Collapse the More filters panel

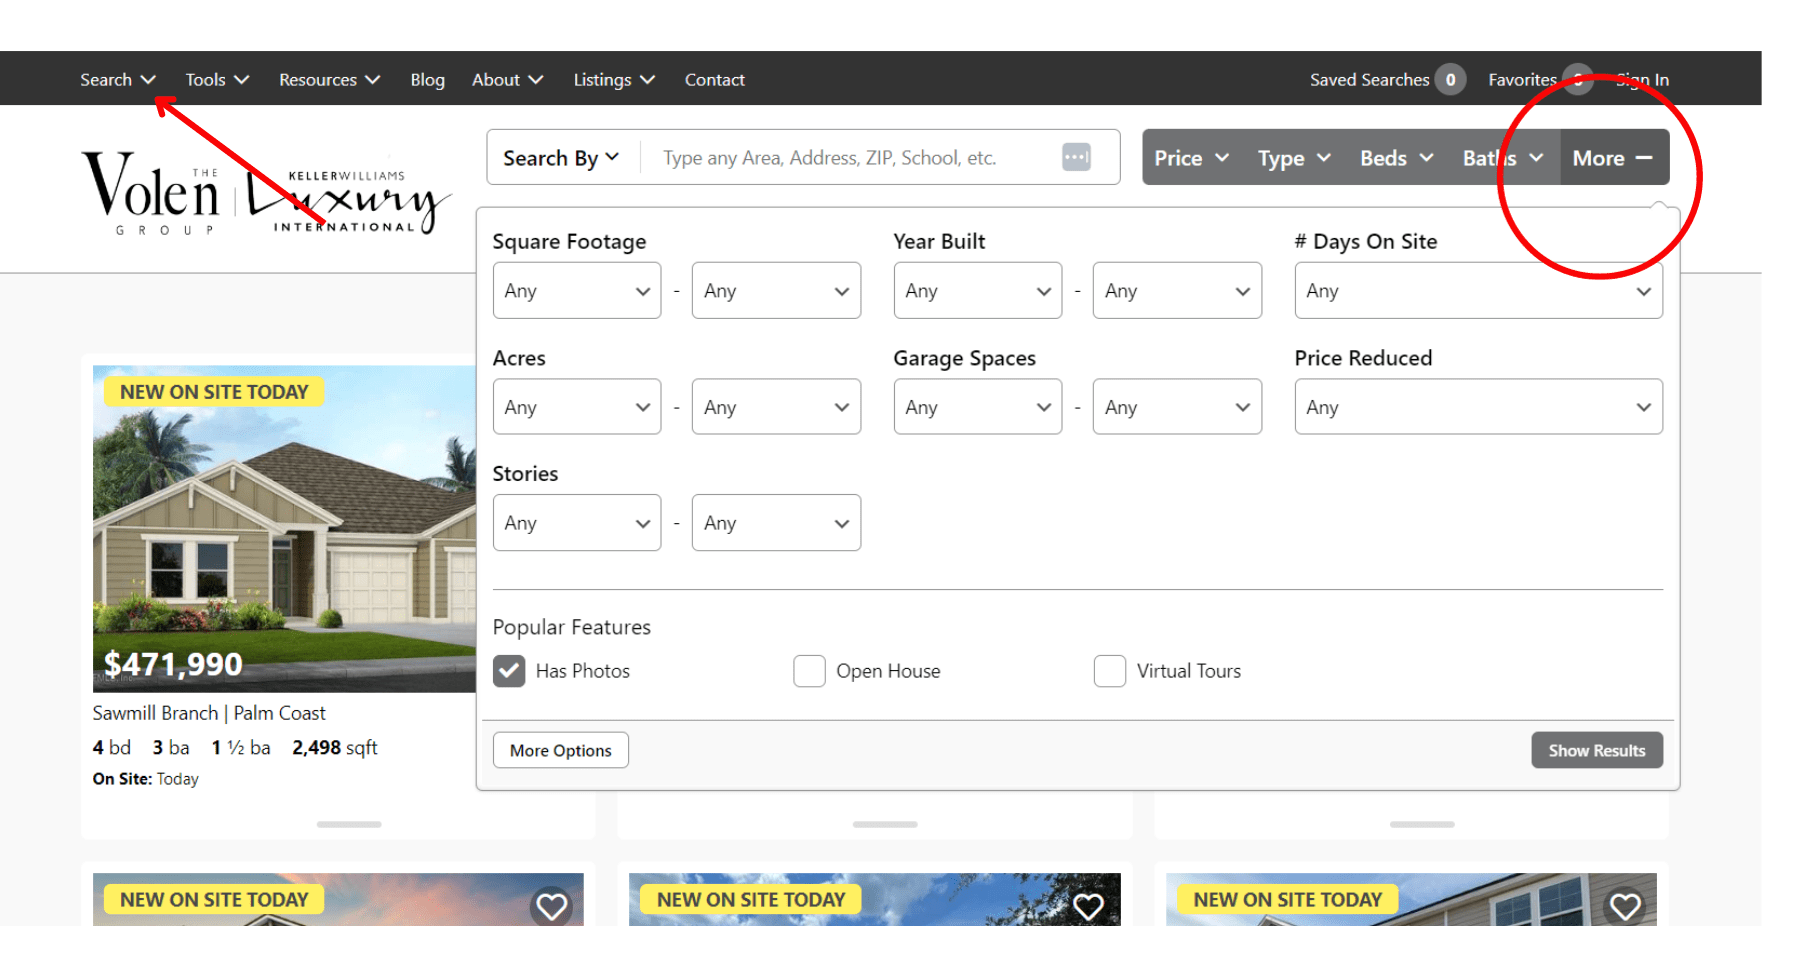pos(1613,158)
